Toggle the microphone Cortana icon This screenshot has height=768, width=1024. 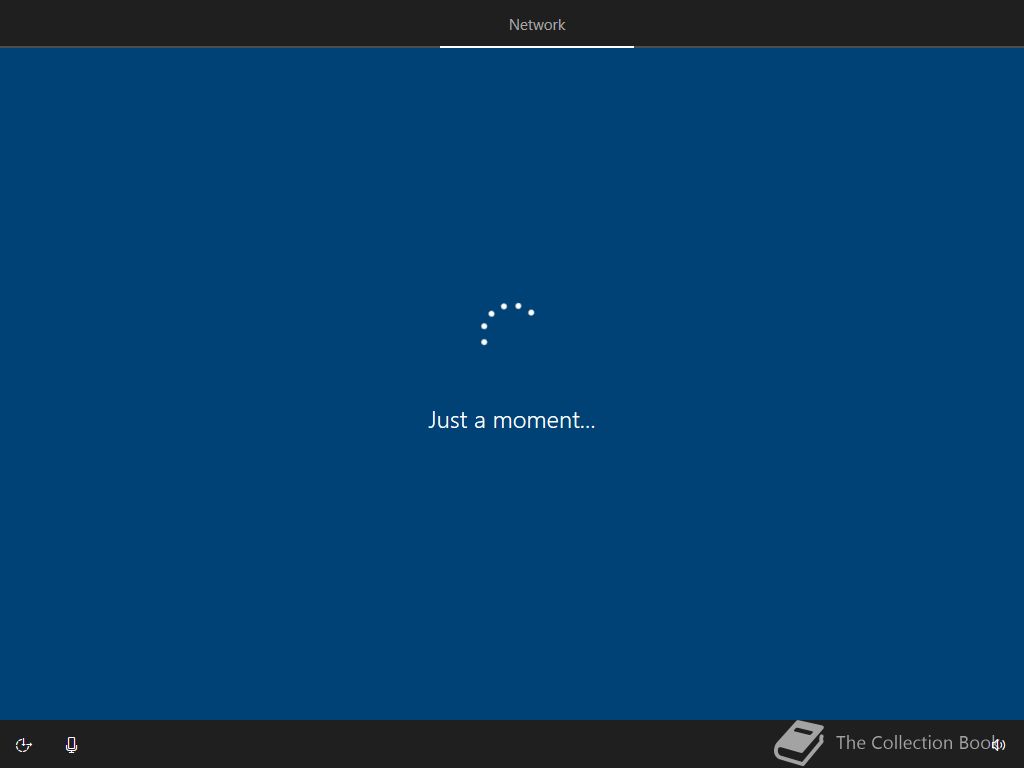click(72, 745)
